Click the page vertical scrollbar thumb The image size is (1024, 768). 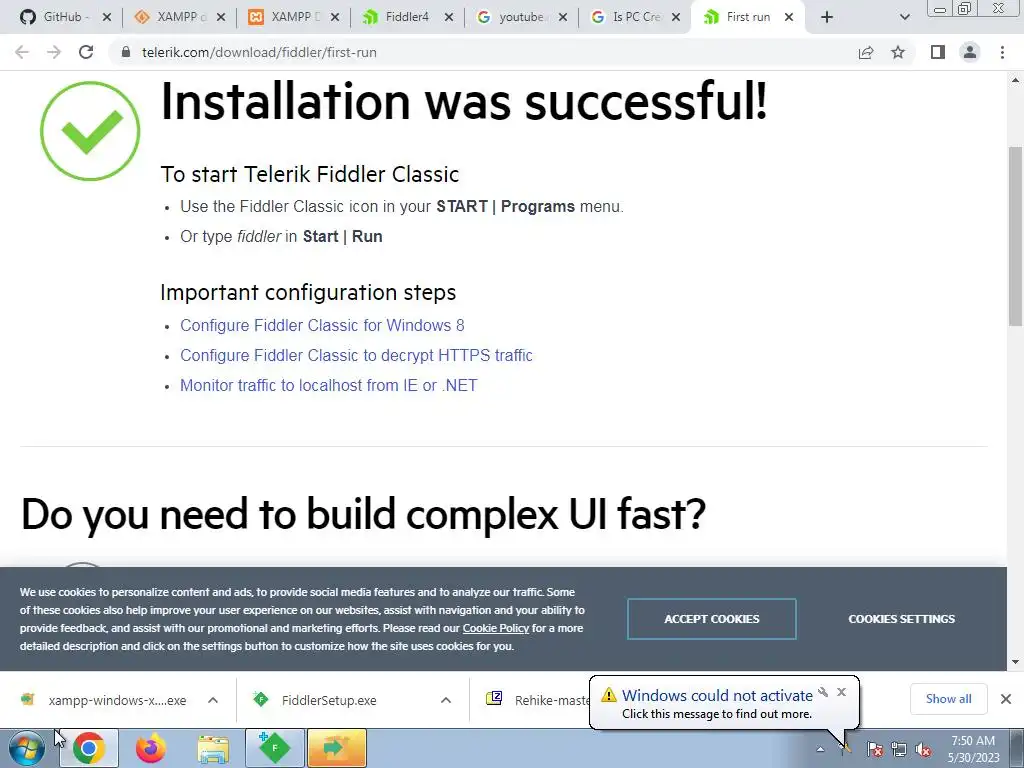point(1015,236)
